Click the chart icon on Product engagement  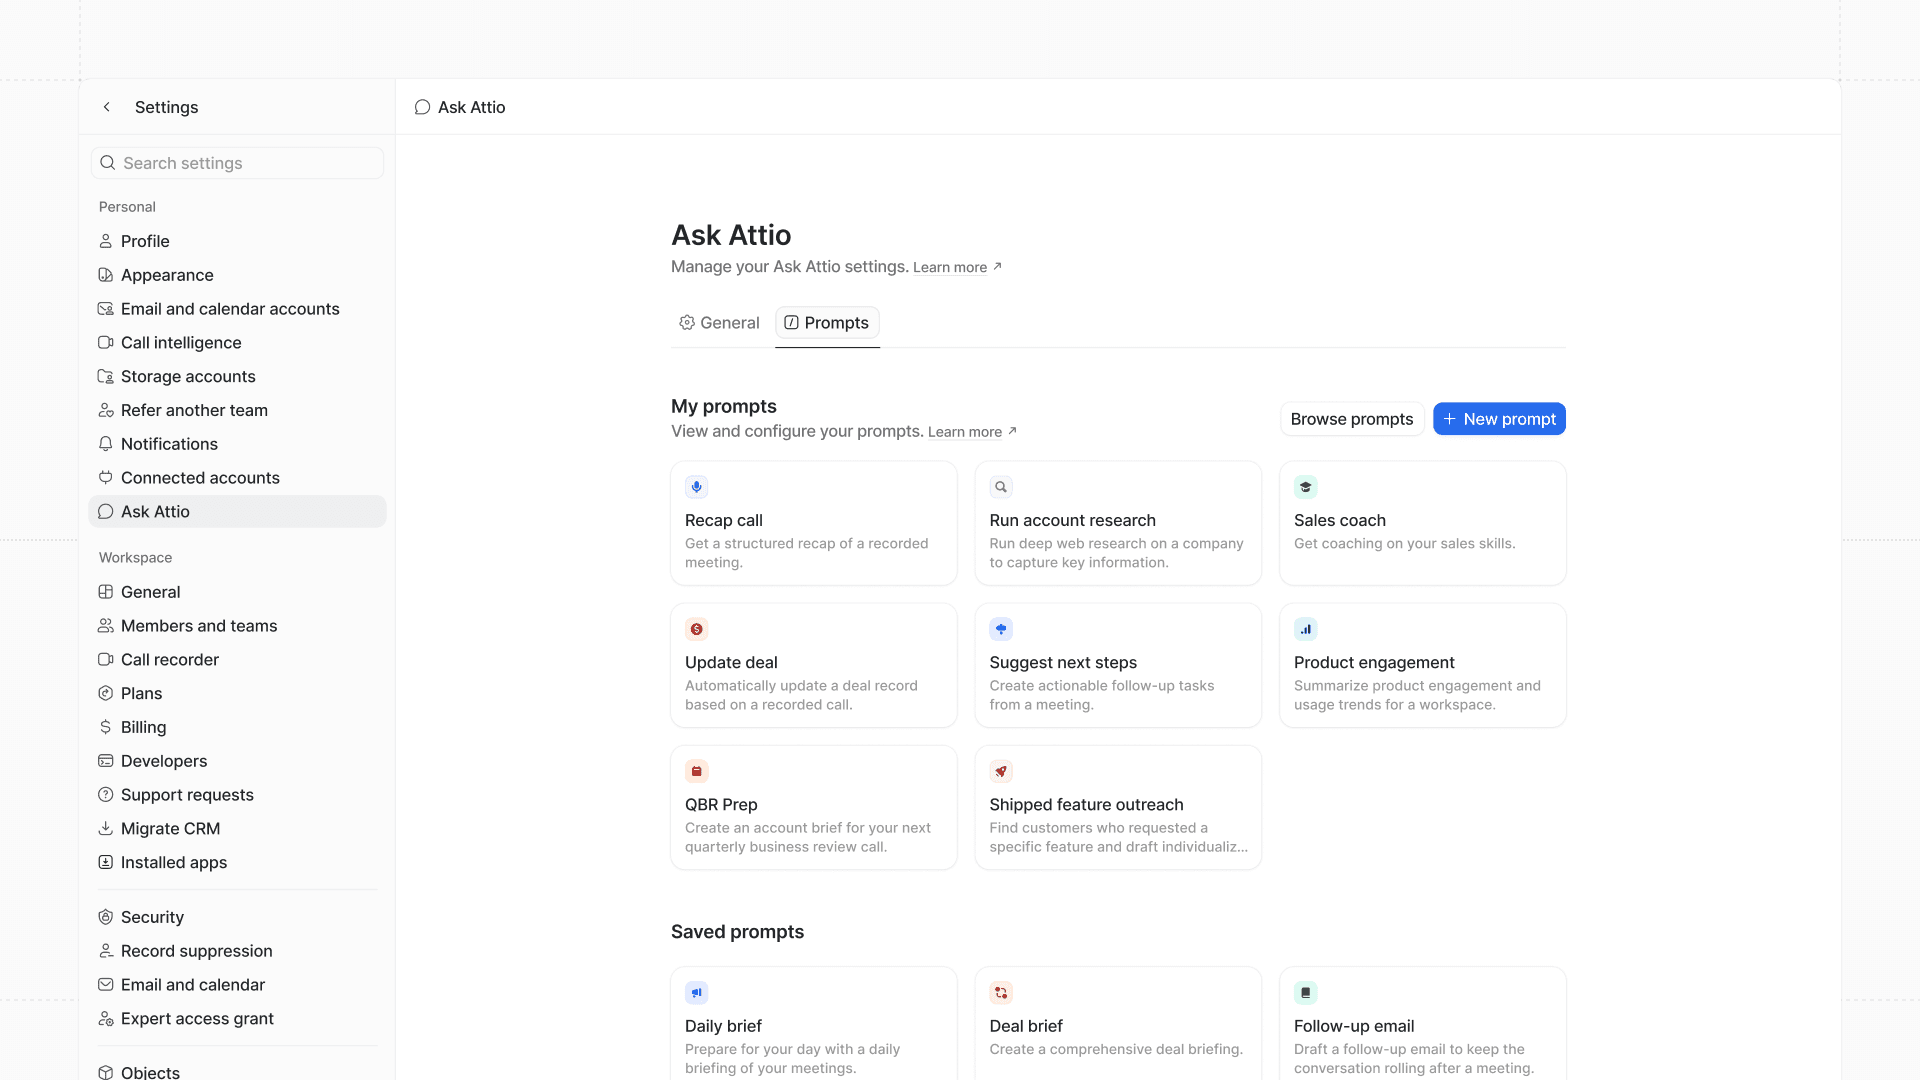point(1306,629)
